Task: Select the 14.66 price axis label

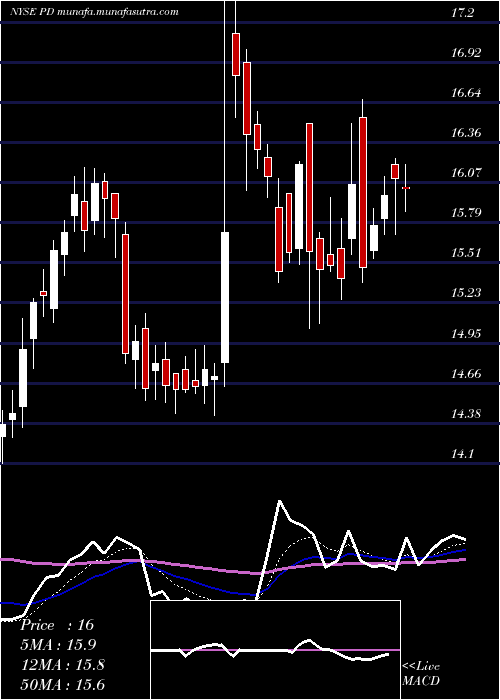Action: pyautogui.click(x=466, y=374)
